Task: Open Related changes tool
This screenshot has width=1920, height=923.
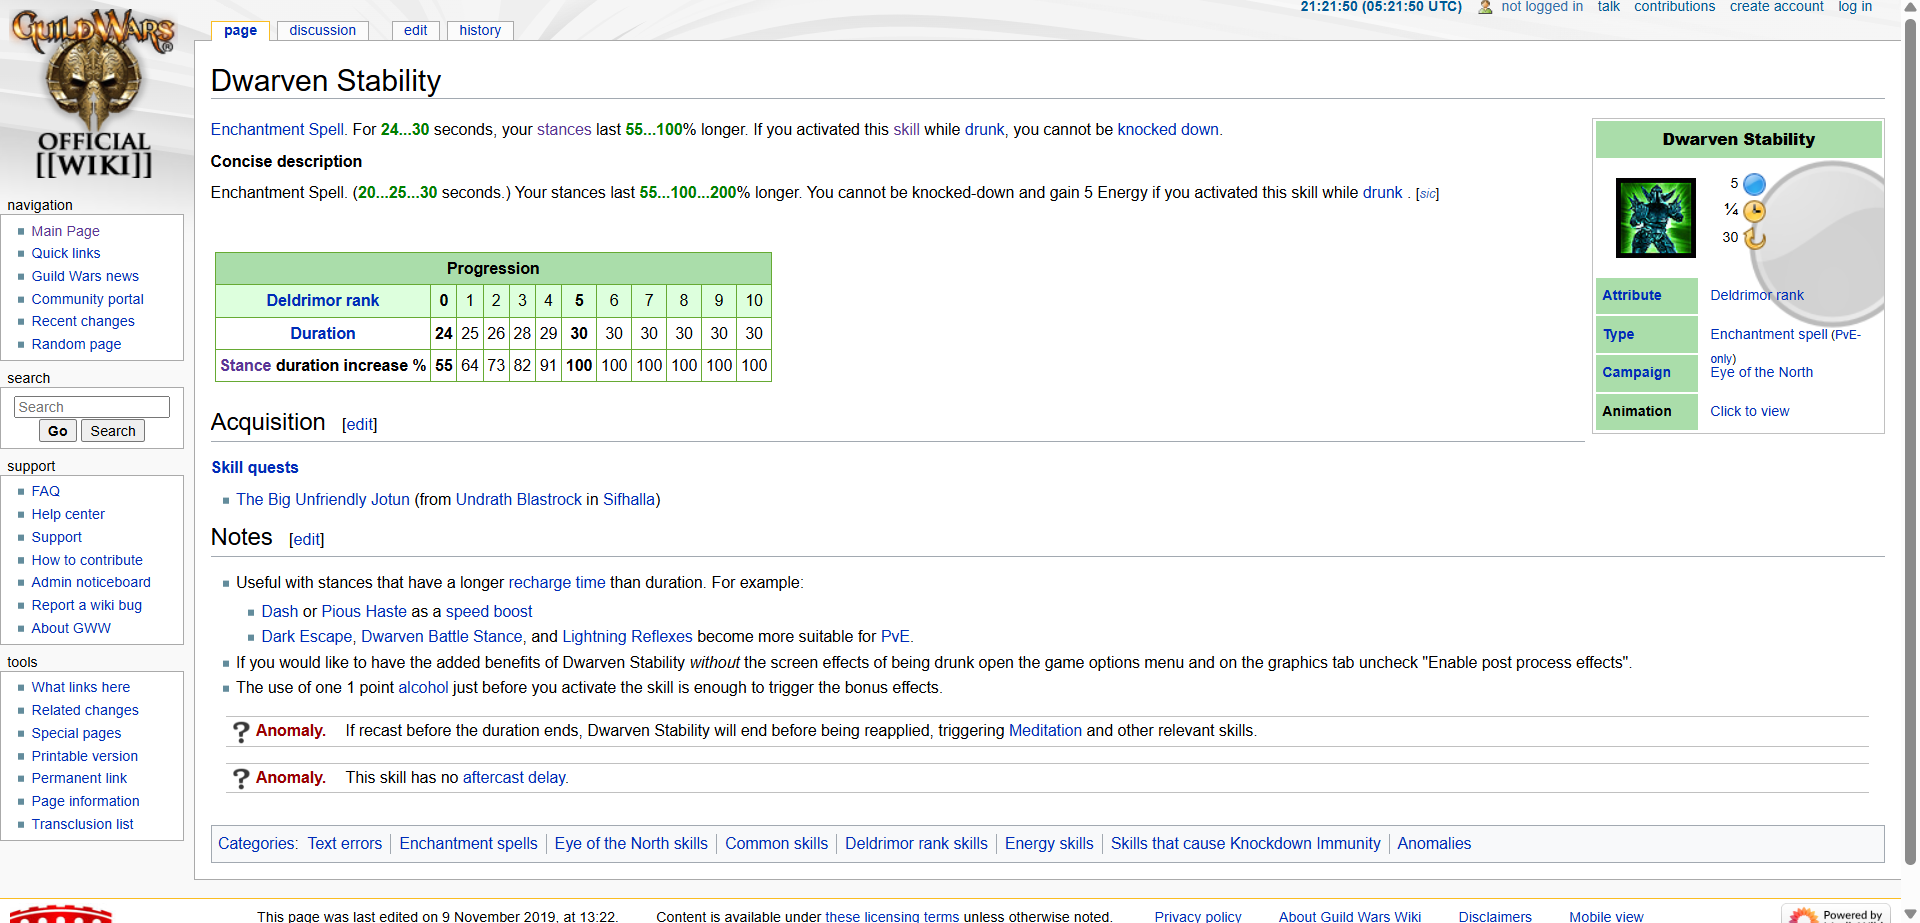Action: point(85,710)
